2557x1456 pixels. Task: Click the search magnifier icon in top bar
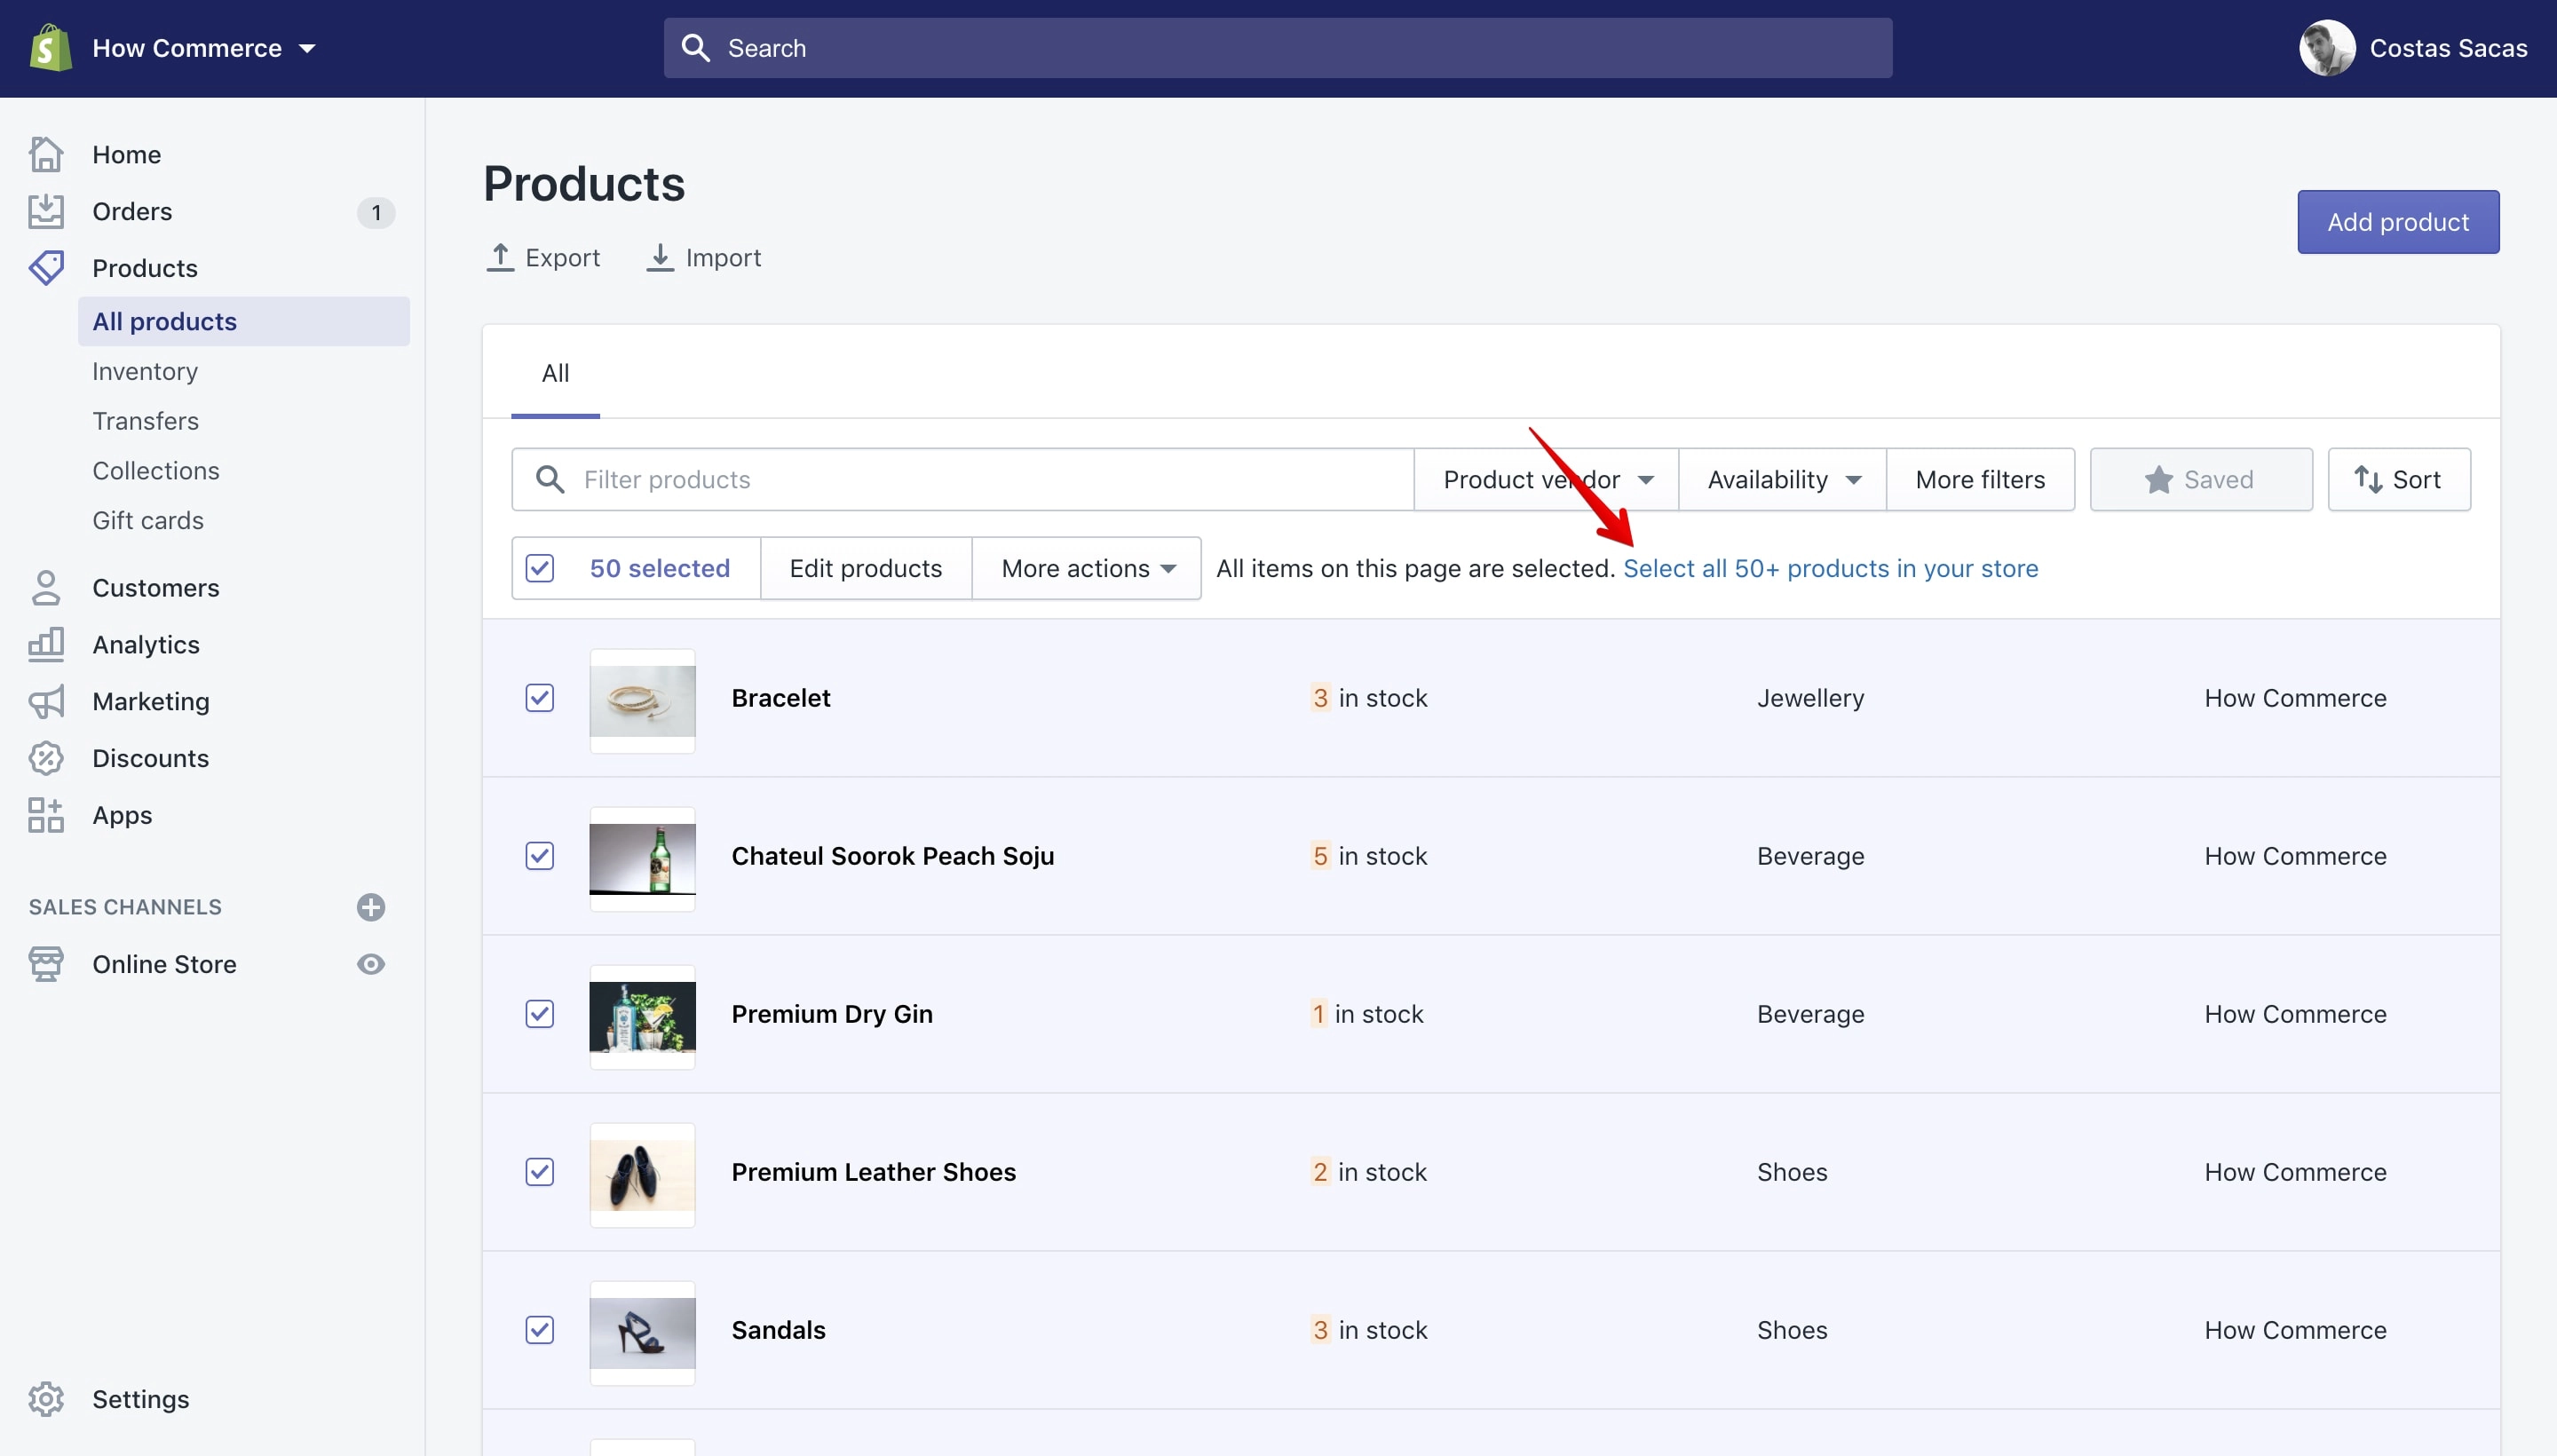(x=695, y=48)
